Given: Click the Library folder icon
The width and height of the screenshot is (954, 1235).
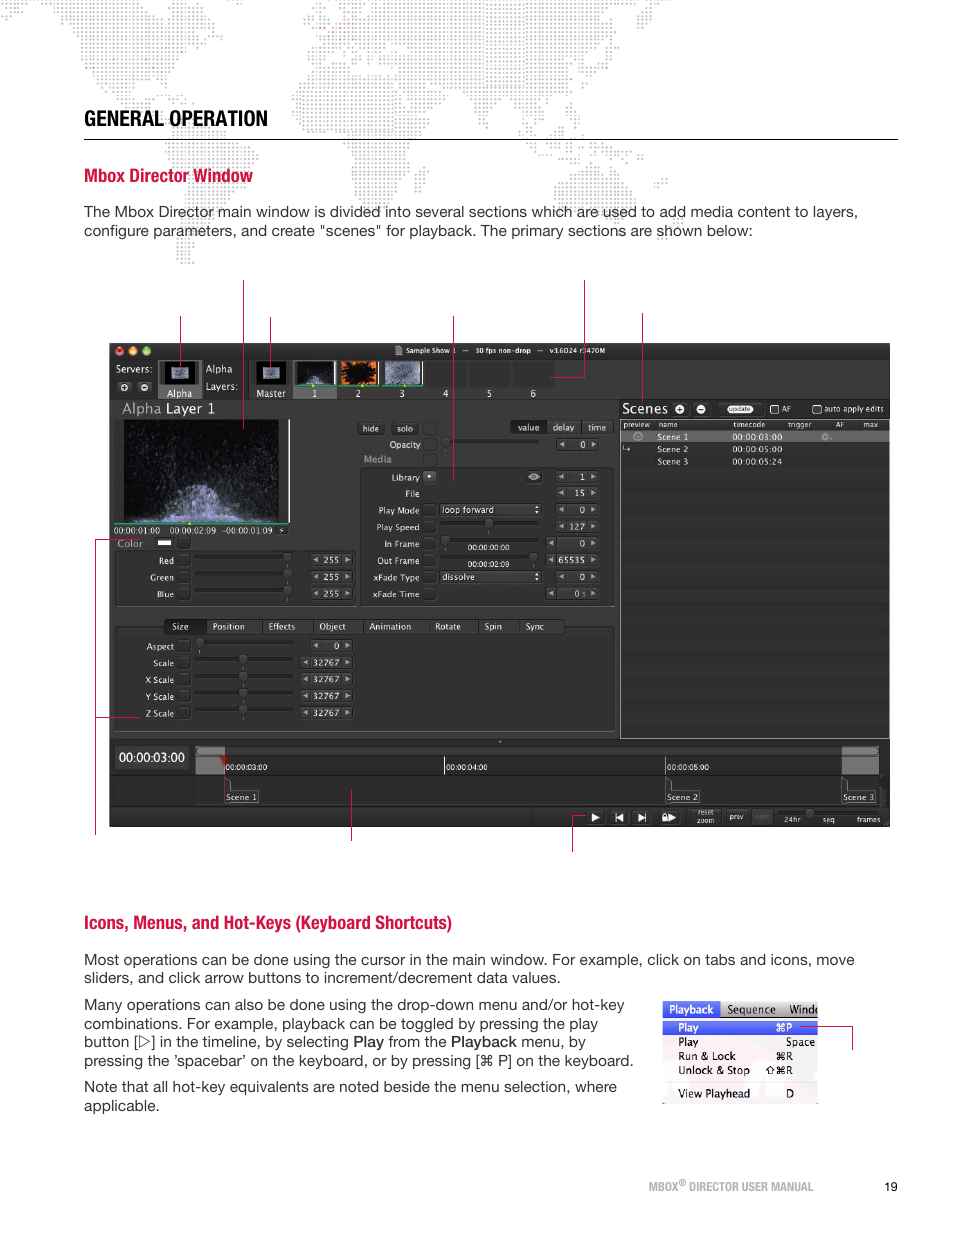Looking at the screenshot, I should coord(429,477).
